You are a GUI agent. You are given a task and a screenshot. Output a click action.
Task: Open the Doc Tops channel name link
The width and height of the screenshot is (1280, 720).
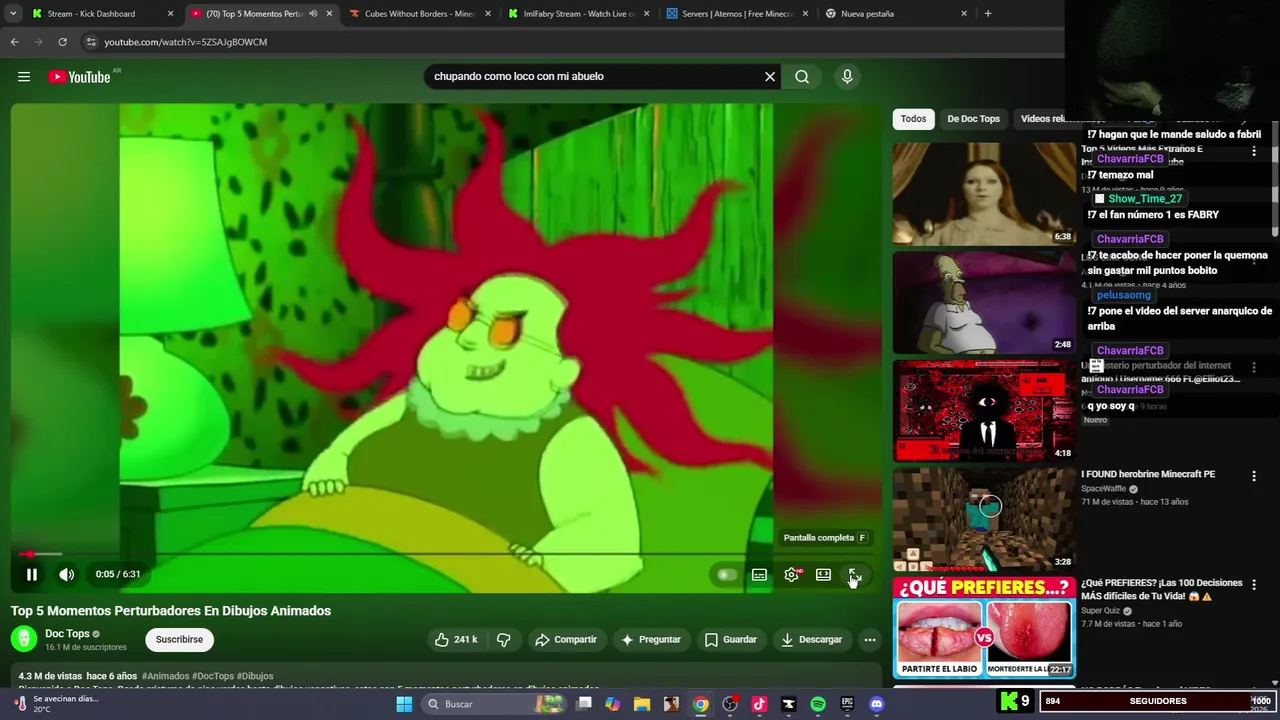point(67,633)
